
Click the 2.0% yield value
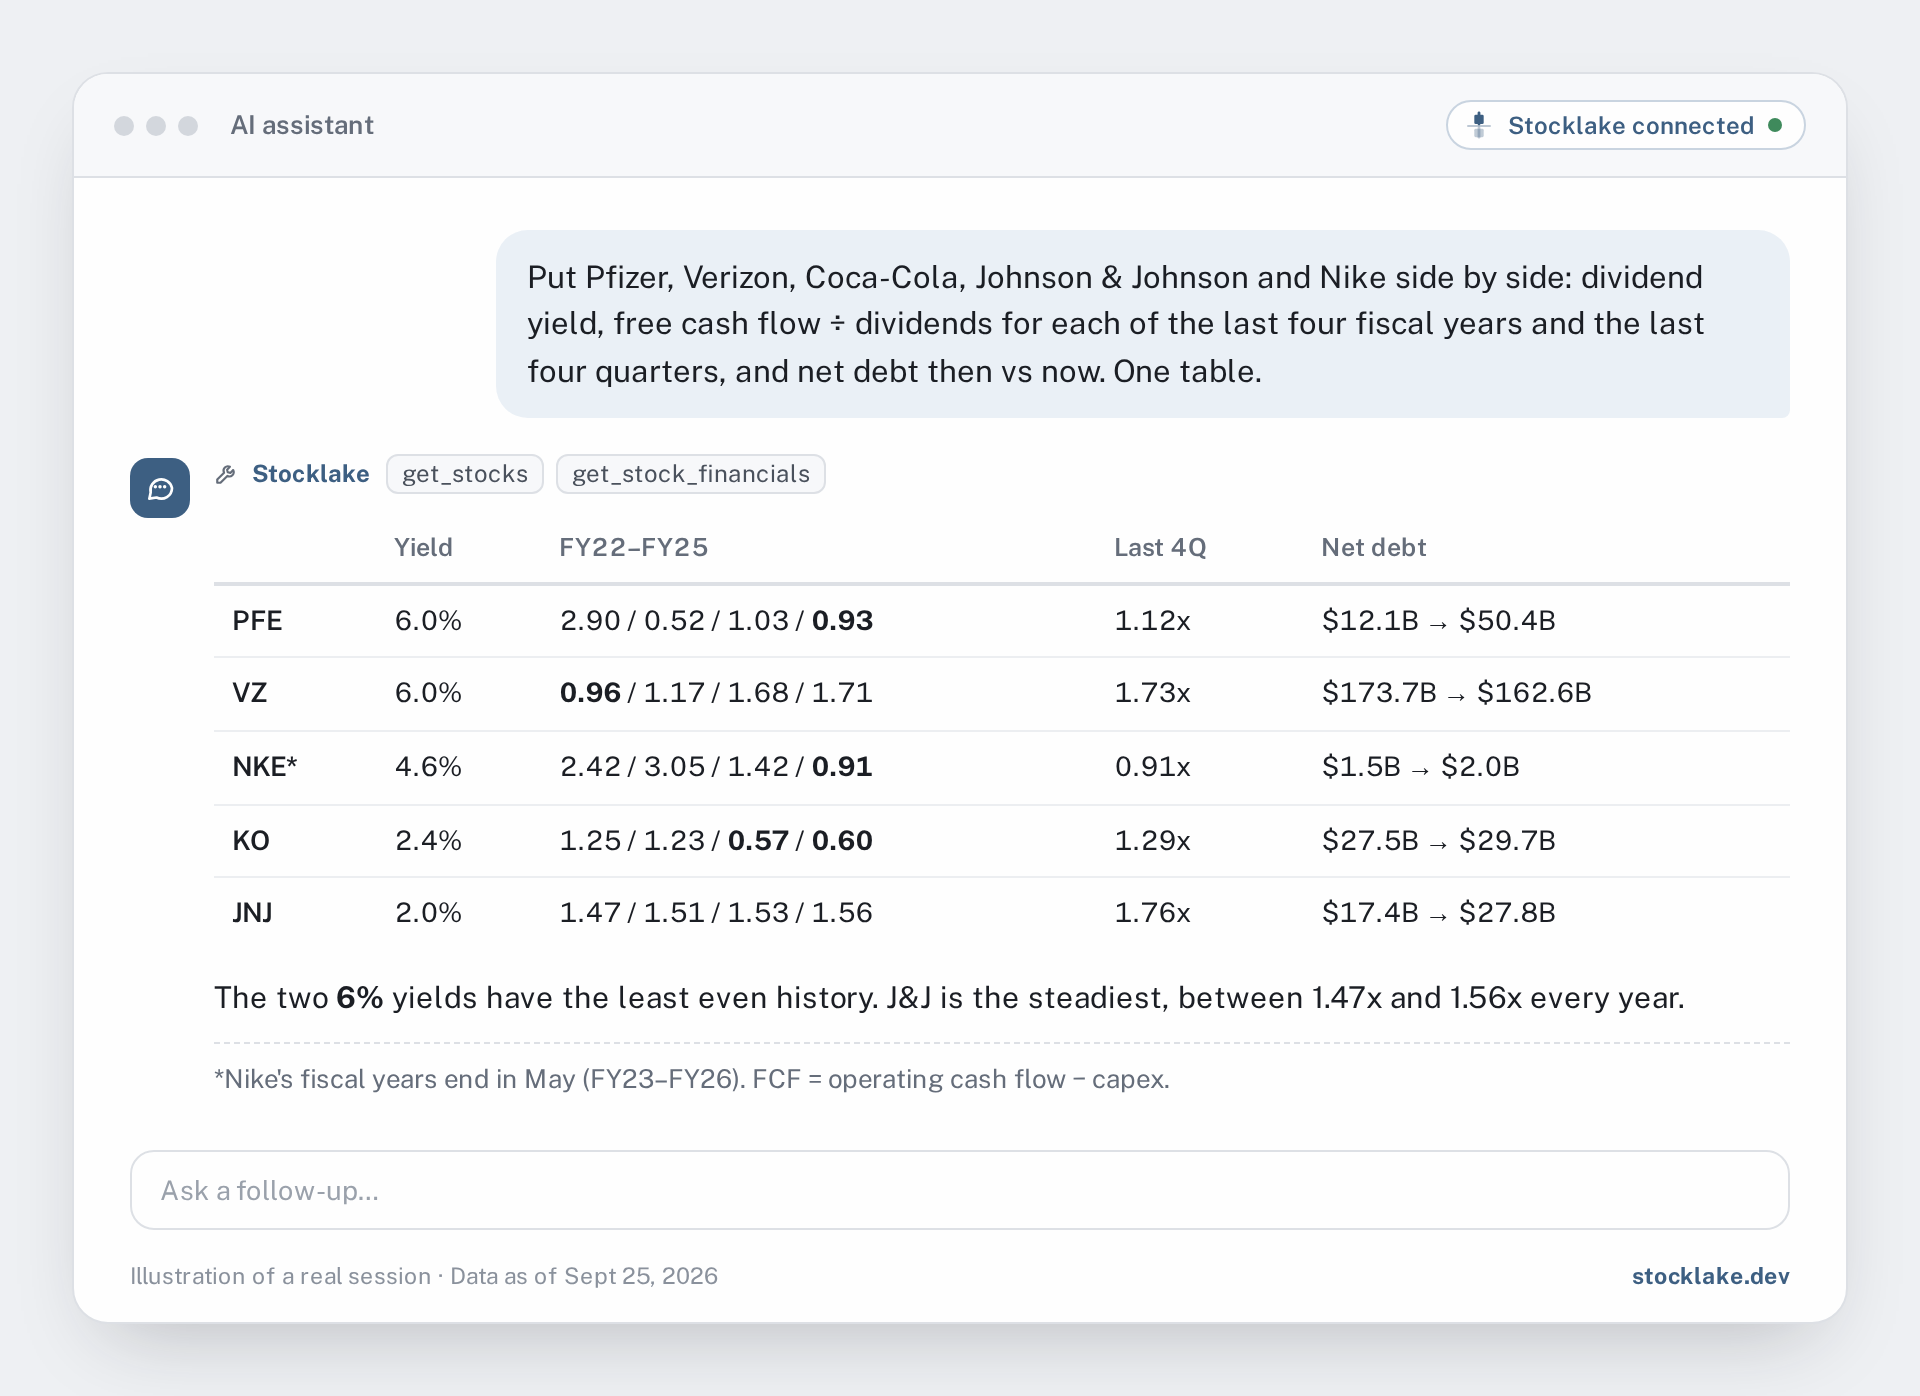click(428, 913)
